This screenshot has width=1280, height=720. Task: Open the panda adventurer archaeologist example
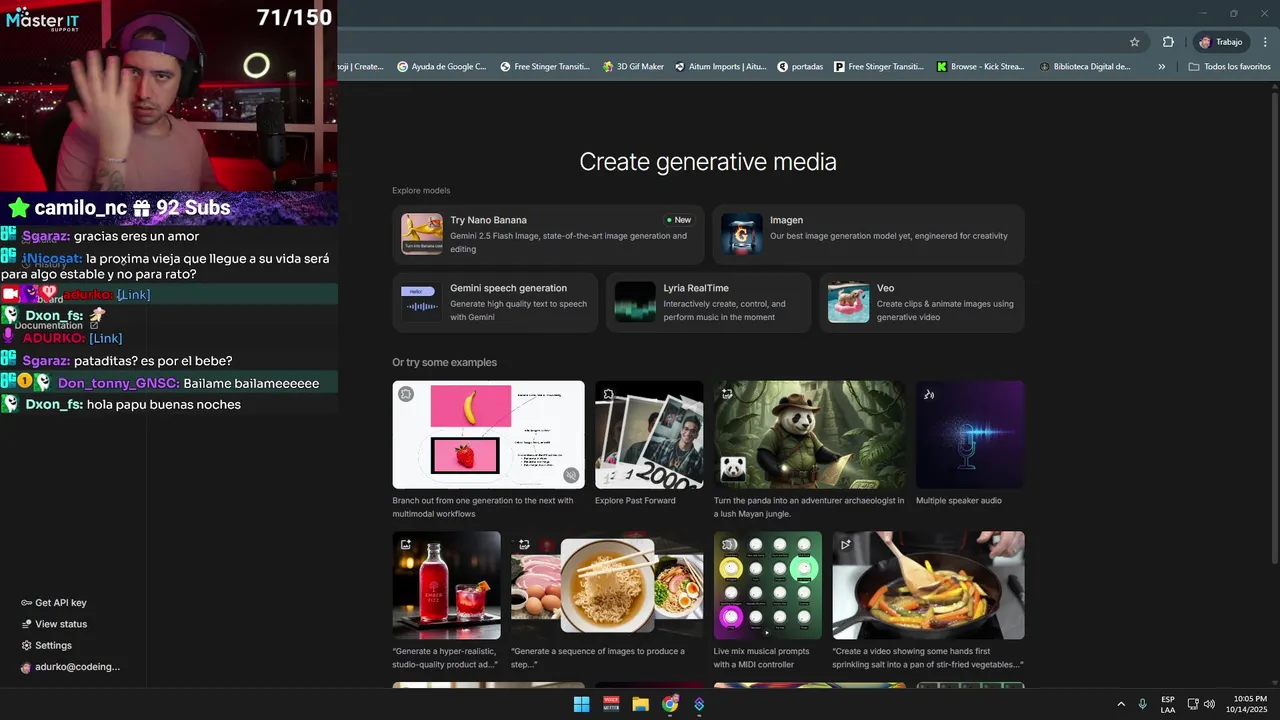point(810,434)
